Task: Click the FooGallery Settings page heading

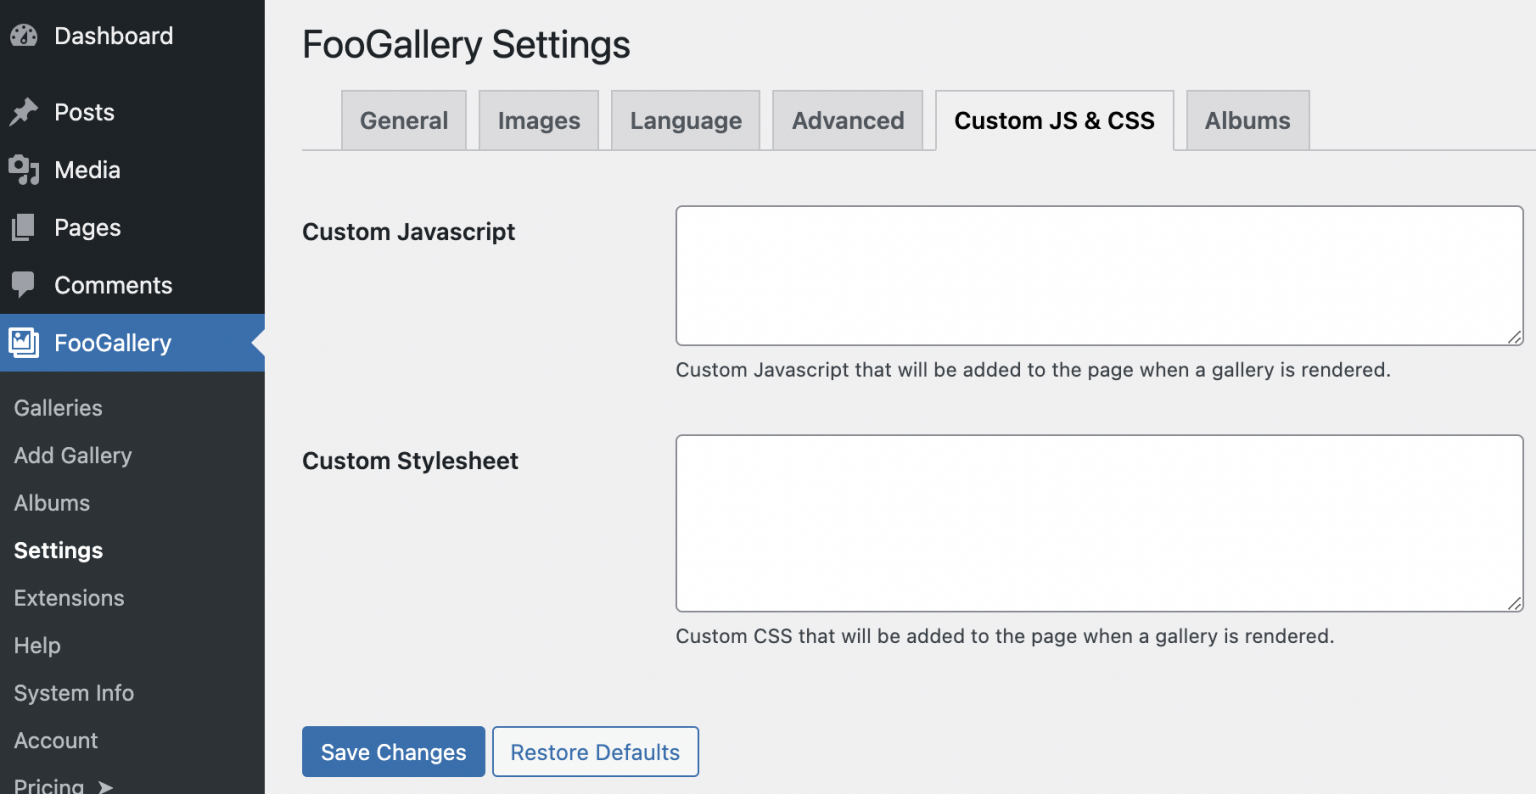Action: tap(466, 45)
